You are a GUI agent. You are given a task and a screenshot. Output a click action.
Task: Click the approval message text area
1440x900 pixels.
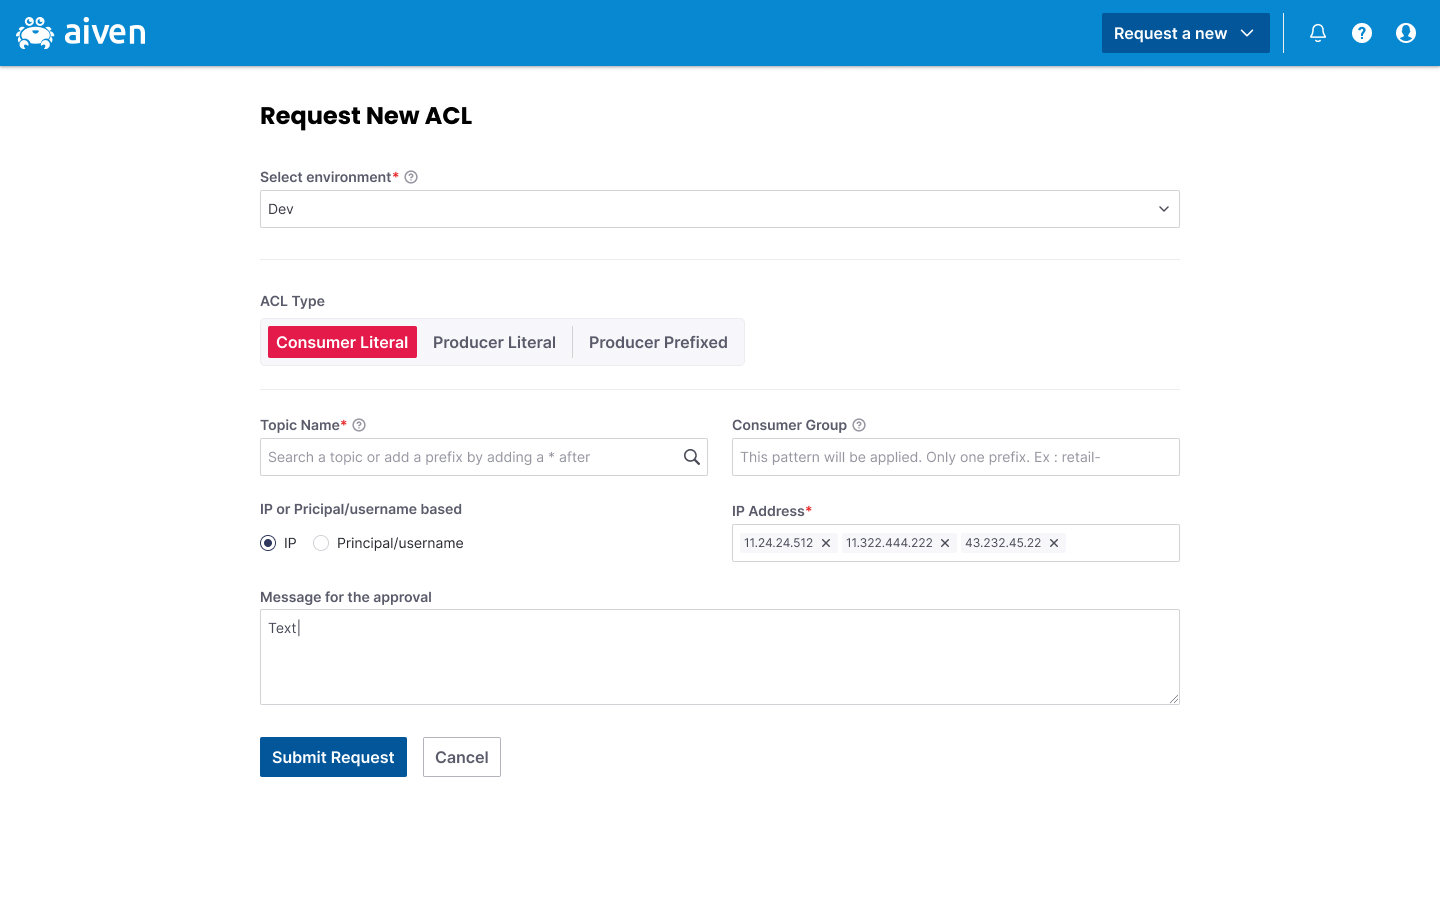(x=720, y=655)
